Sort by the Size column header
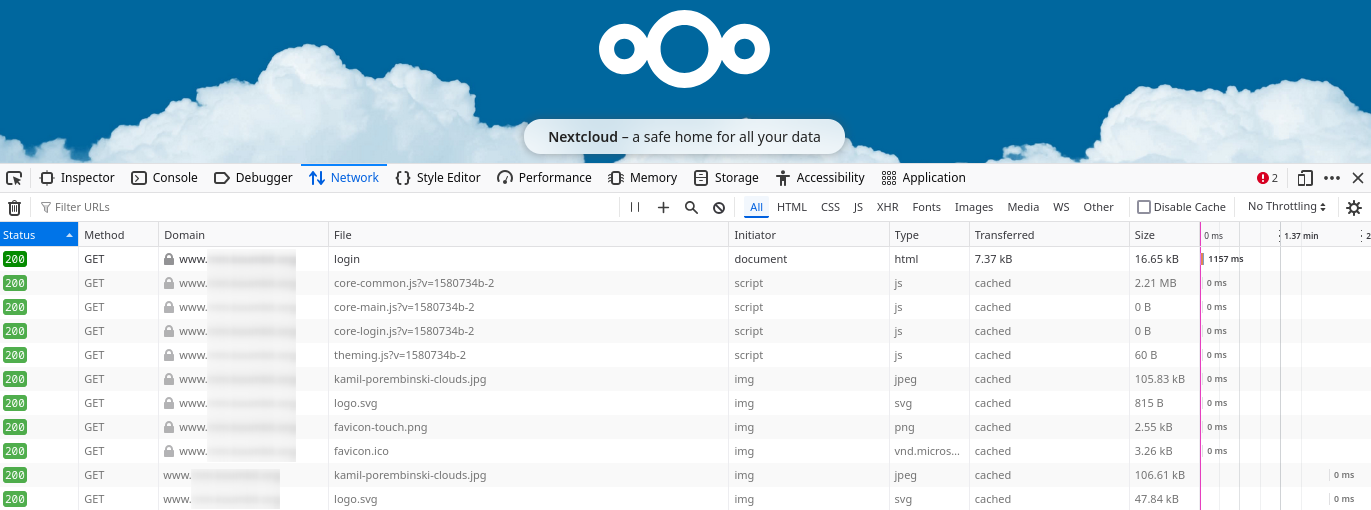 pos(1164,235)
